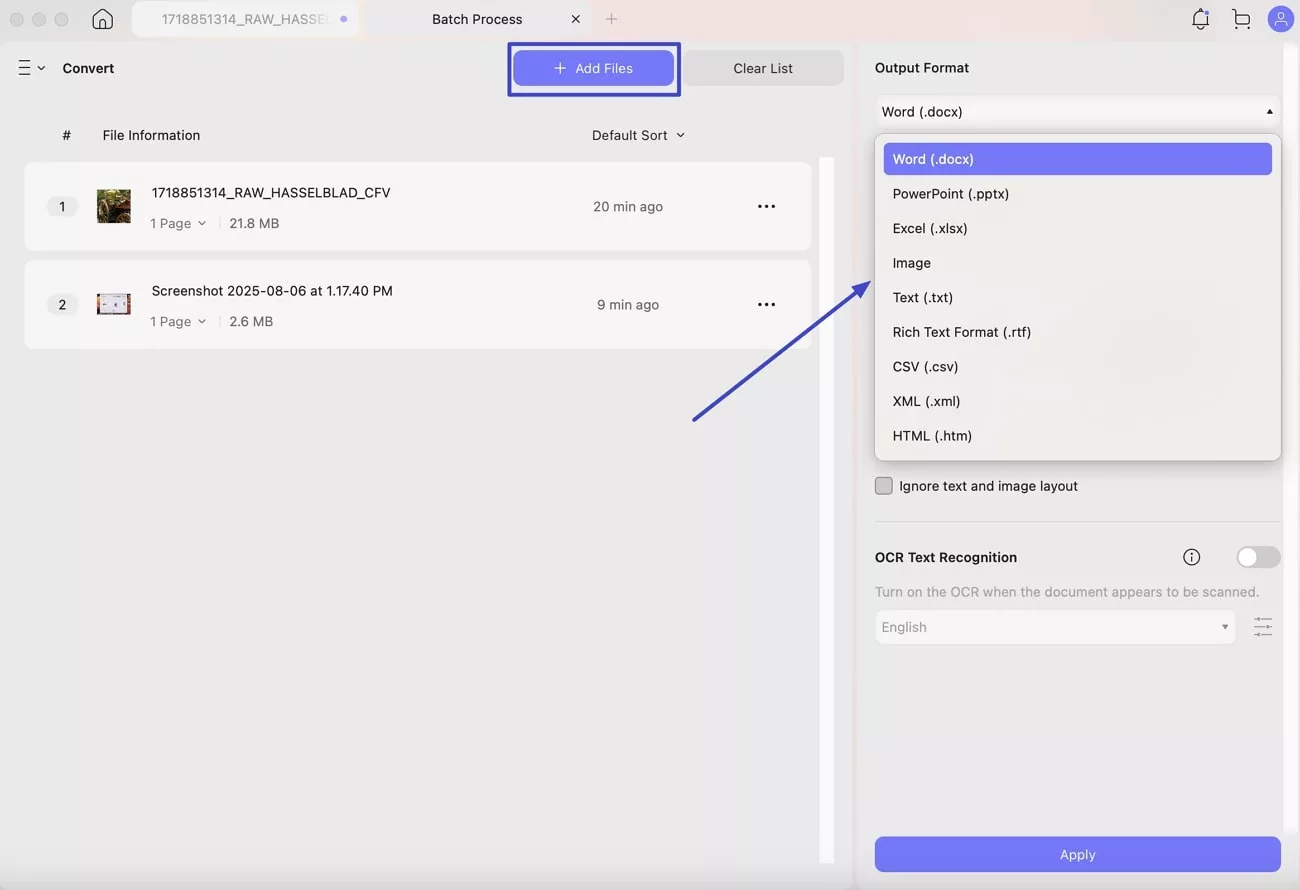Switch to the Batch Process tab

[x=478, y=18]
